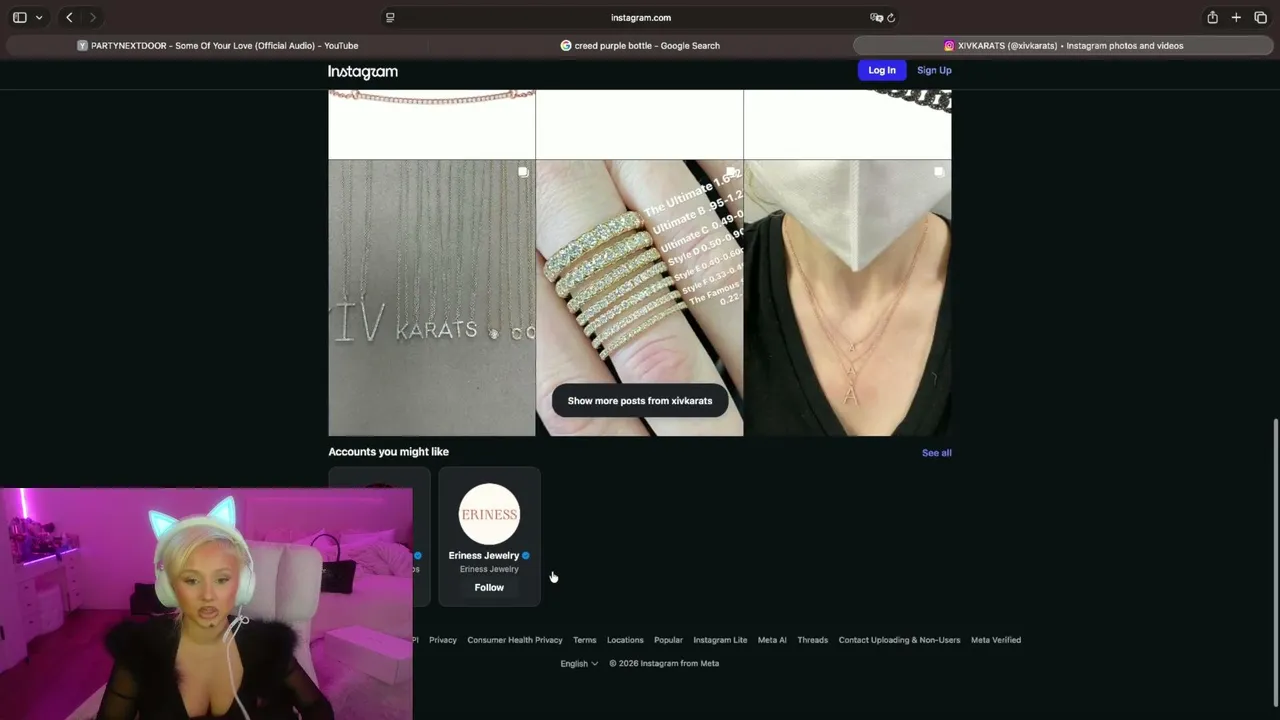Open the page menu icon left of the address
The height and width of the screenshot is (720, 1280).
(390, 17)
